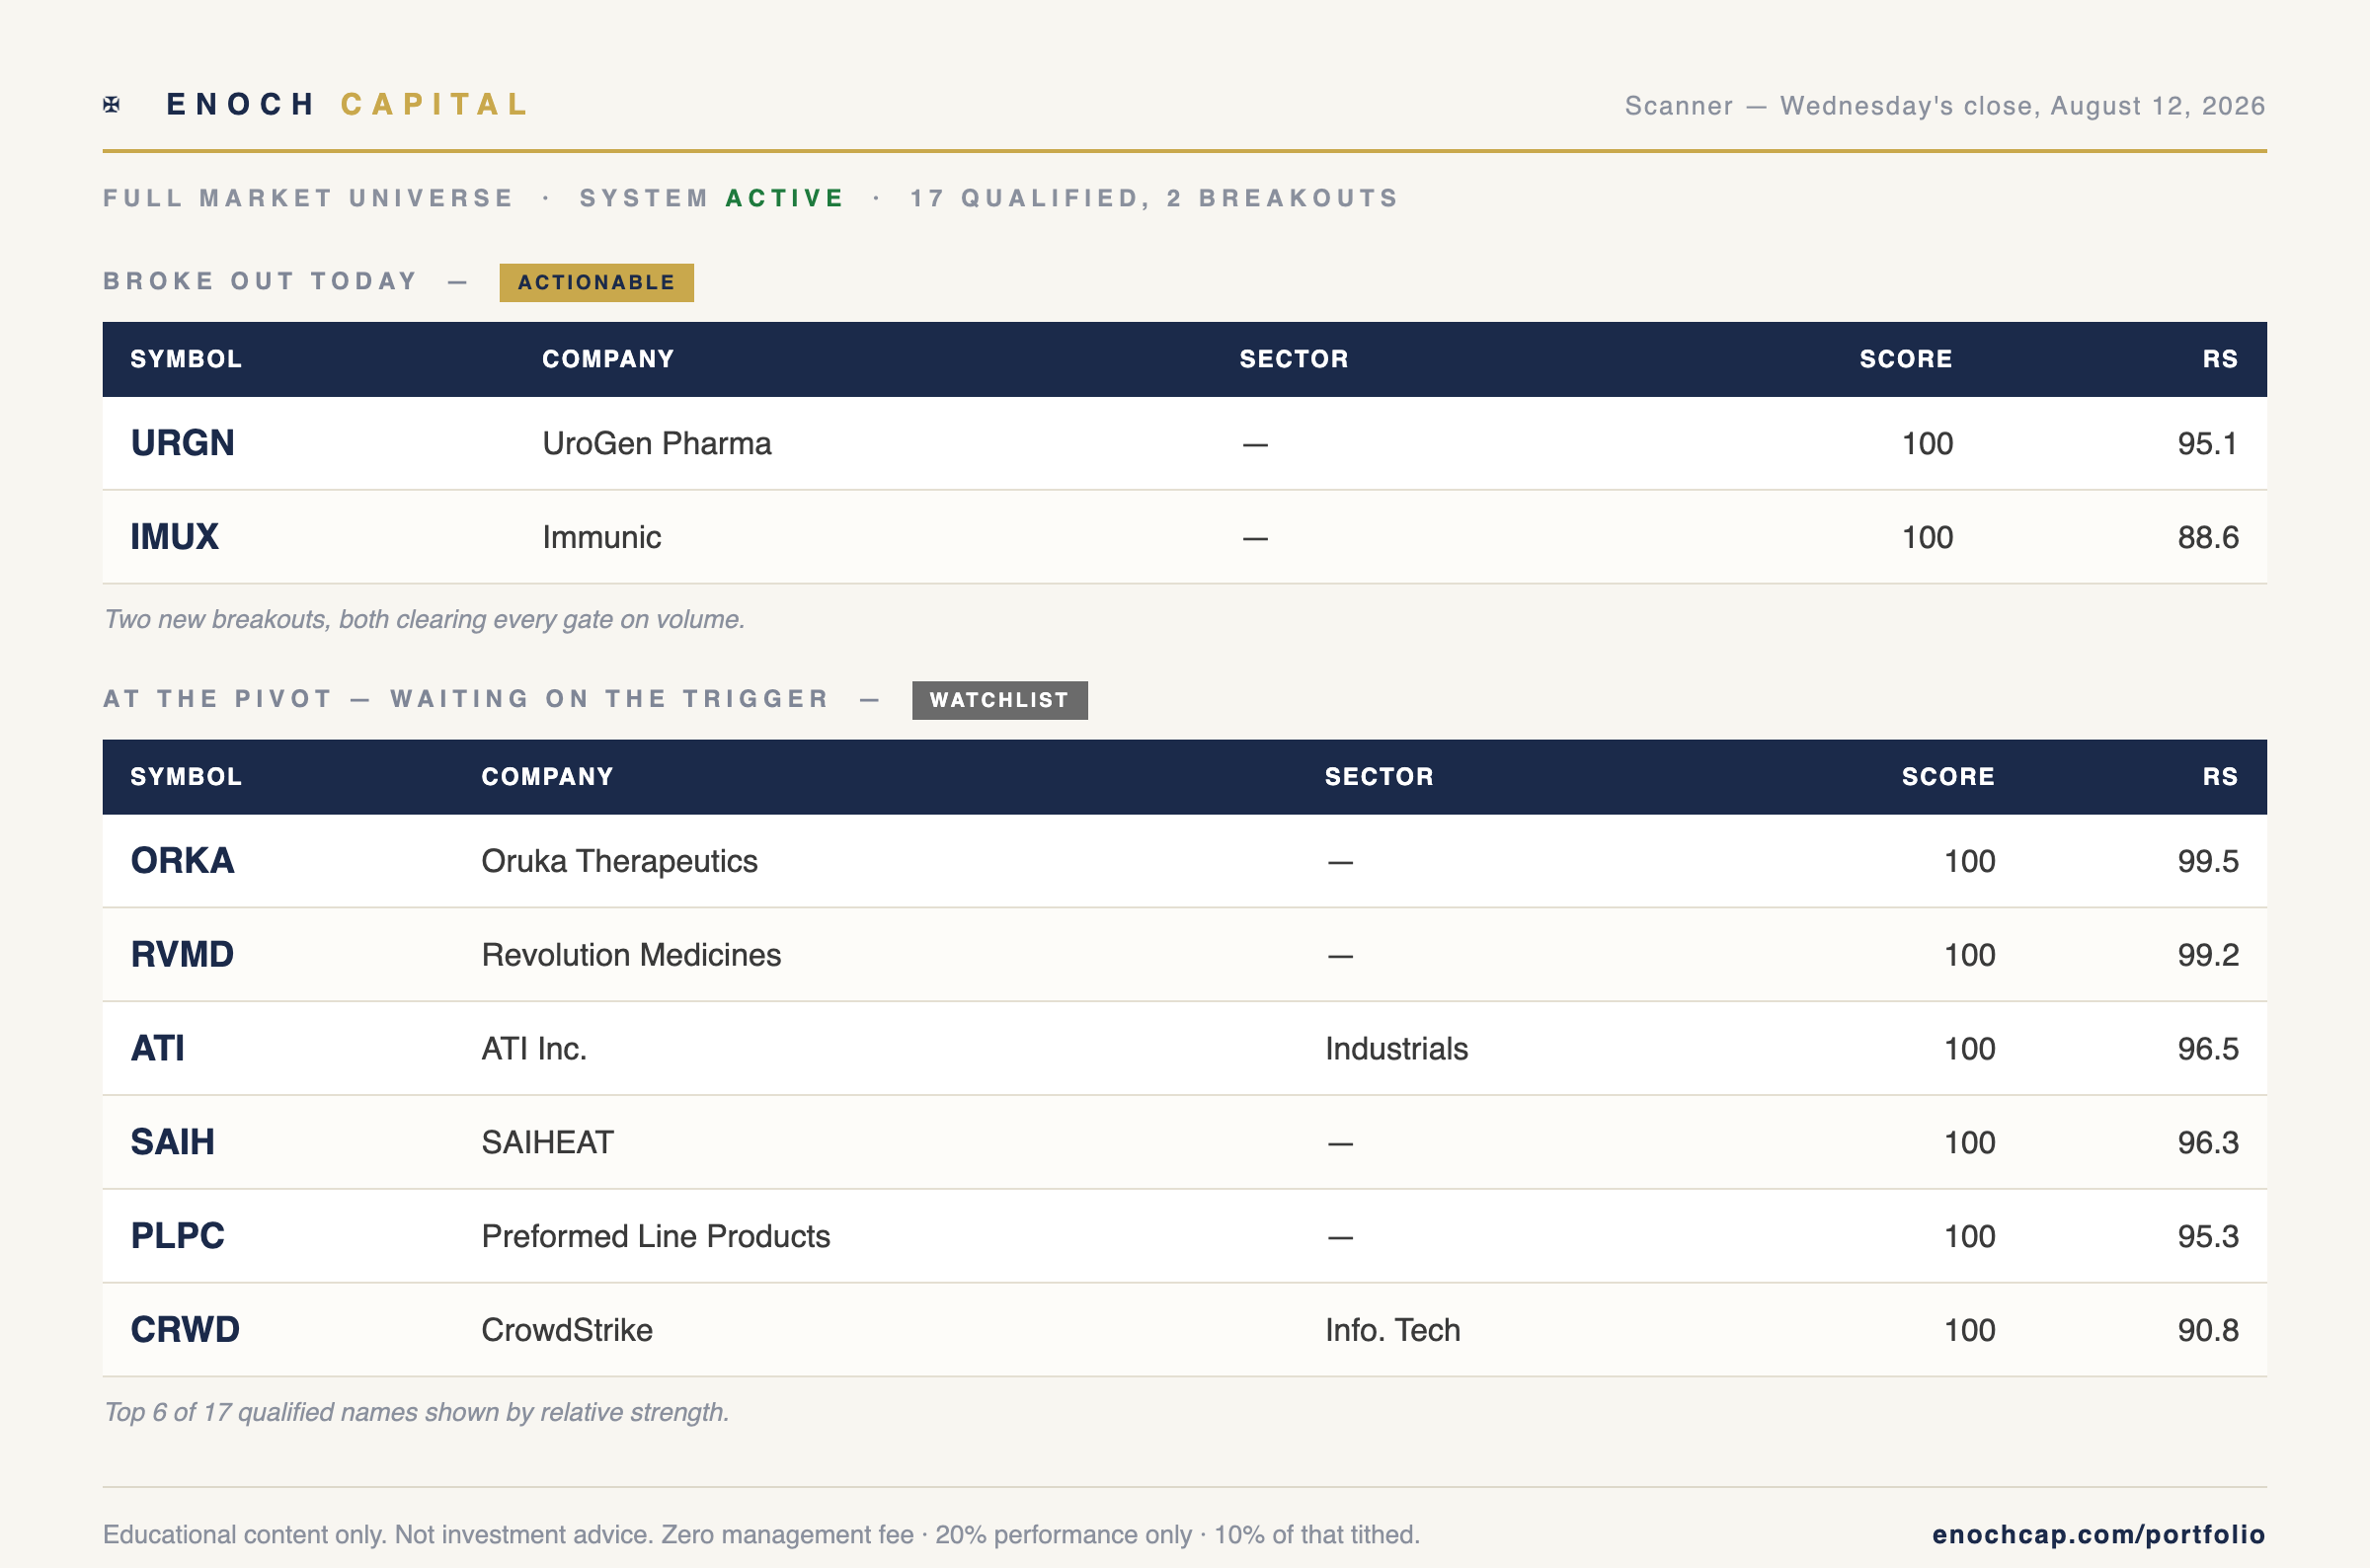The height and width of the screenshot is (1568, 2370).
Task: Click the RS value 90.8
Action: point(2208,1331)
